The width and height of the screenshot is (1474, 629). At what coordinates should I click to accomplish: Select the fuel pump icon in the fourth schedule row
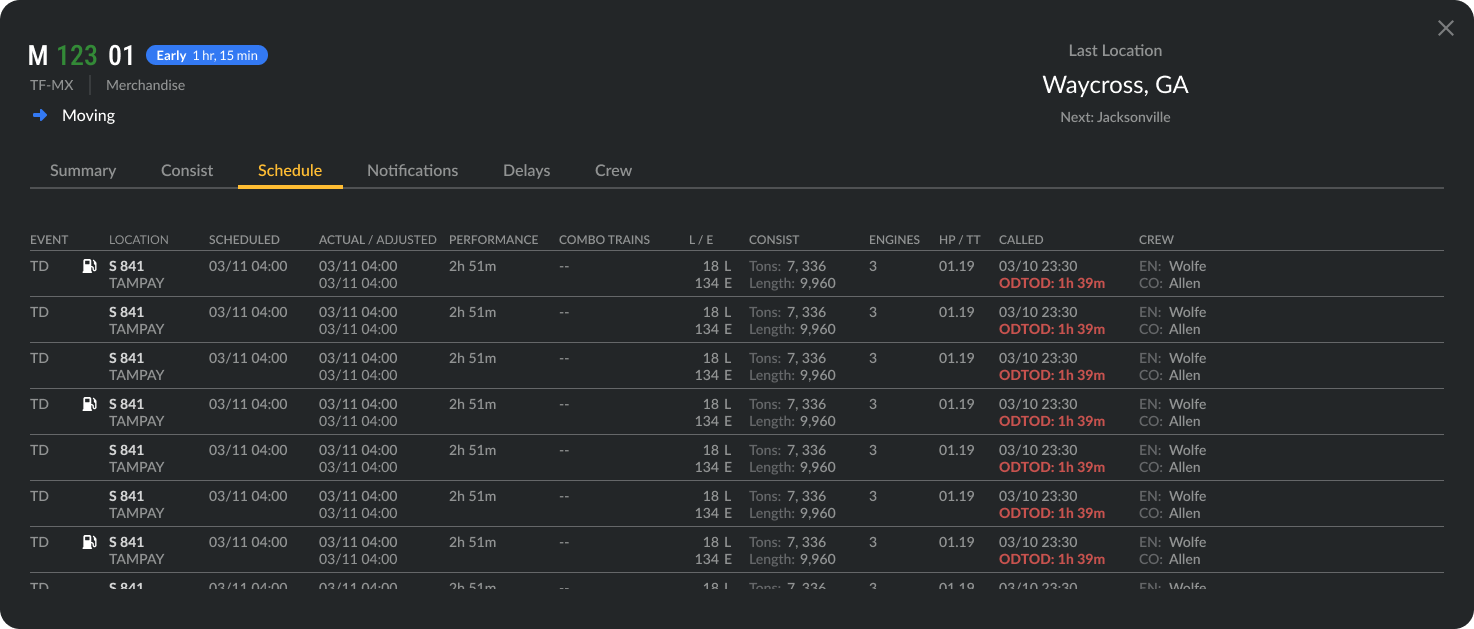point(89,404)
